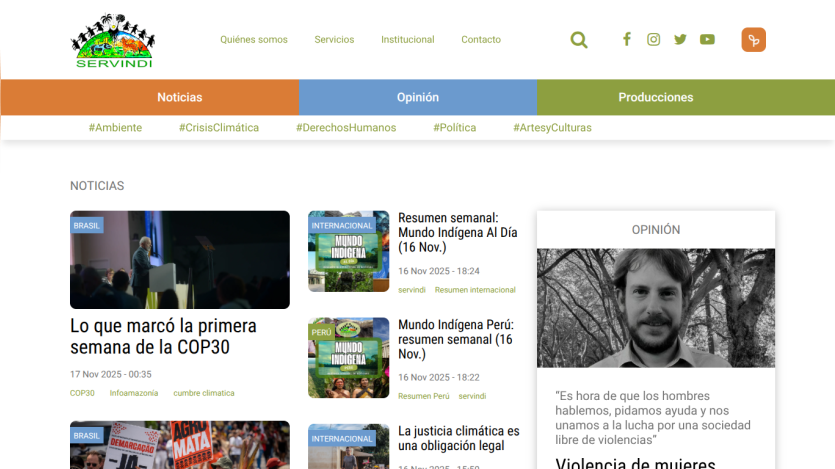
Task: Switch to the Opinión tab
Action: (x=418, y=97)
